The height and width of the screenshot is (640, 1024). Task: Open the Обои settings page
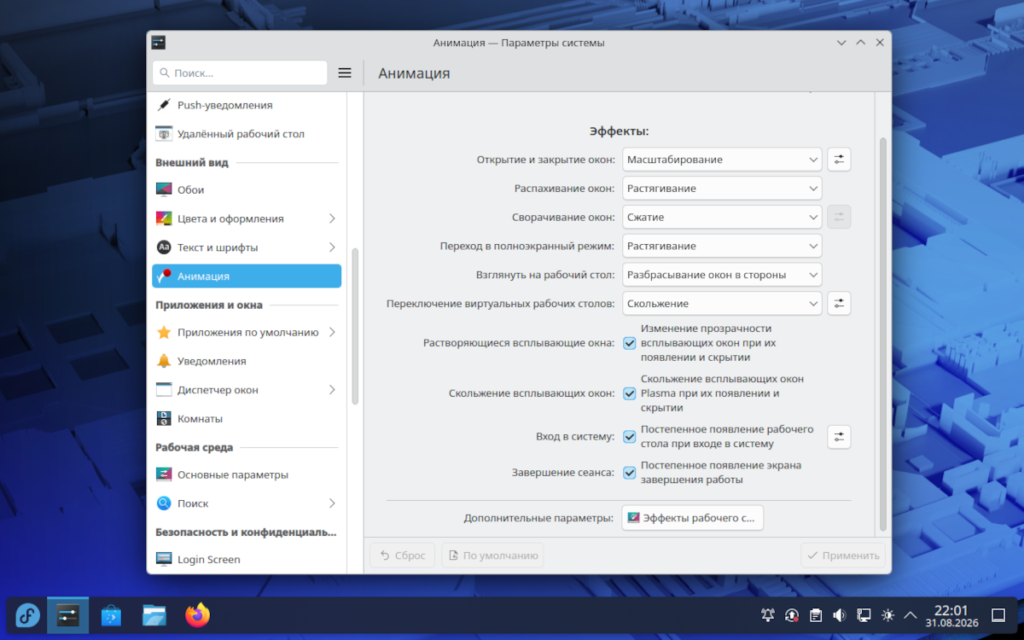[x=246, y=189]
